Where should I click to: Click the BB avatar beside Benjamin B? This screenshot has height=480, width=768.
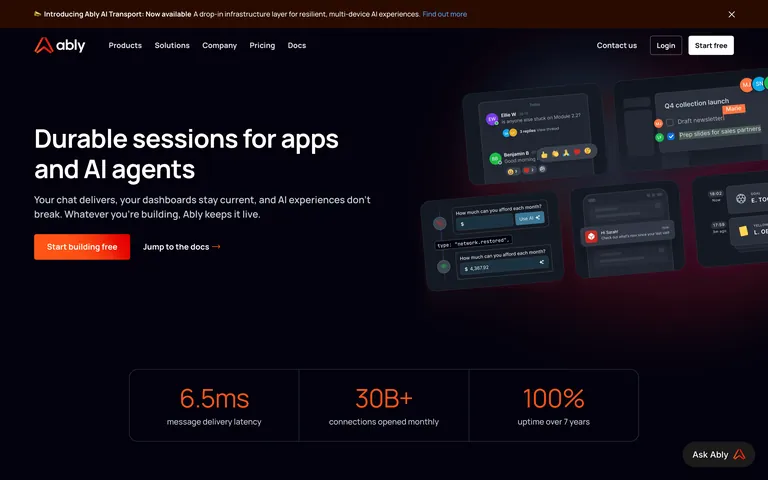pos(495,159)
